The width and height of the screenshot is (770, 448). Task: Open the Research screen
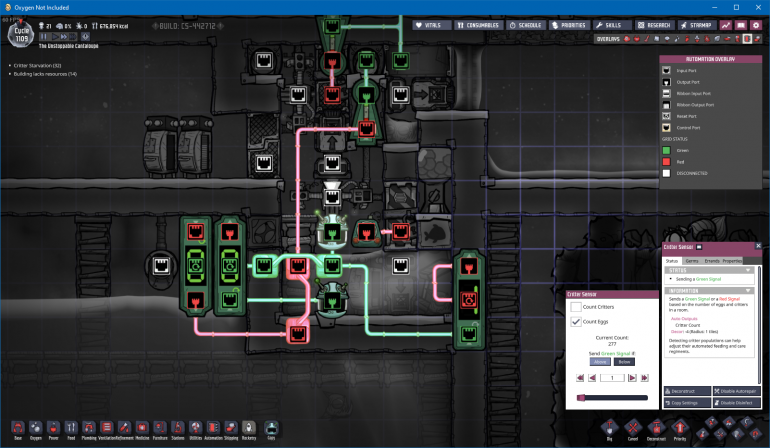coord(655,25)
